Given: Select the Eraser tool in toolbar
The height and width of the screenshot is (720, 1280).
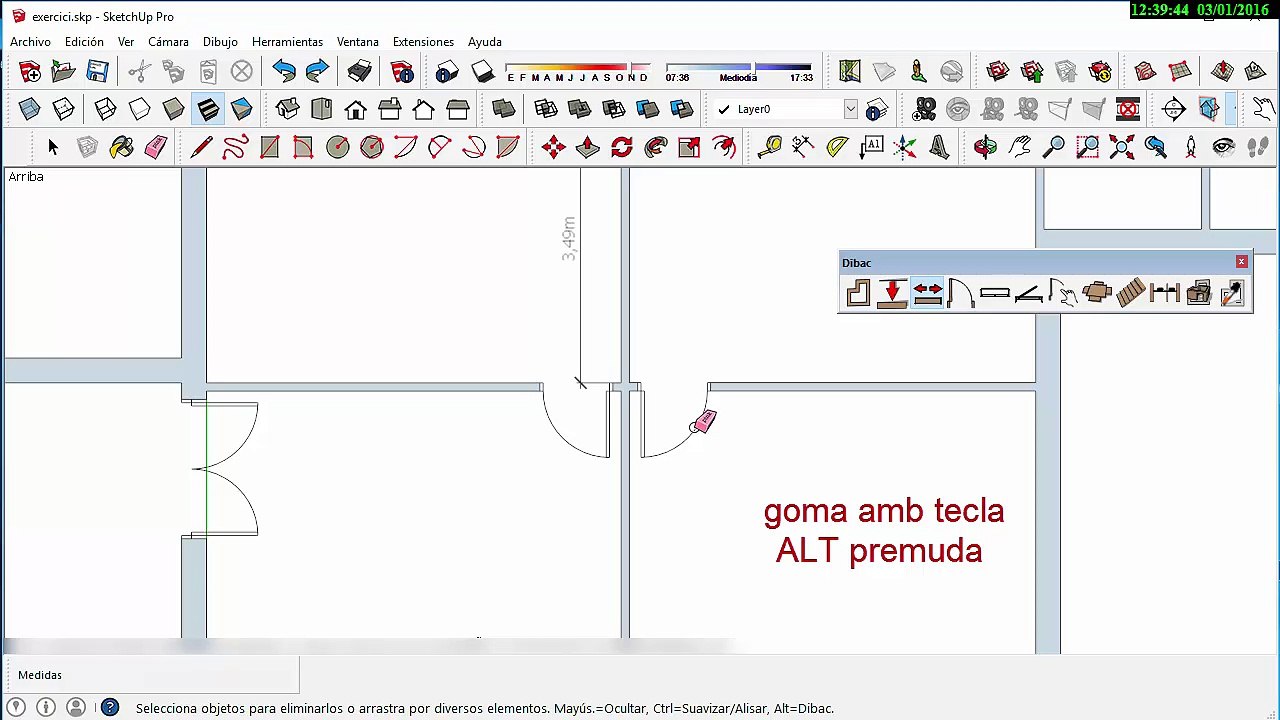Looking at the screenshot, I should 155,147.
